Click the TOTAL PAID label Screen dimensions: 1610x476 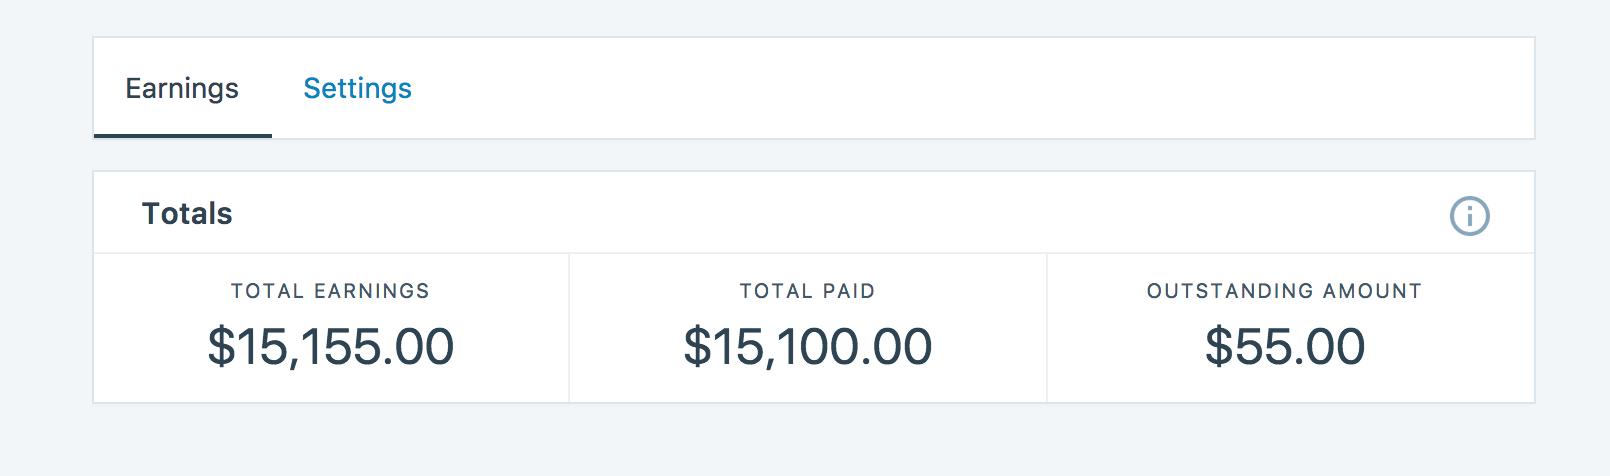pyautogui.click(x=807, y=291)
